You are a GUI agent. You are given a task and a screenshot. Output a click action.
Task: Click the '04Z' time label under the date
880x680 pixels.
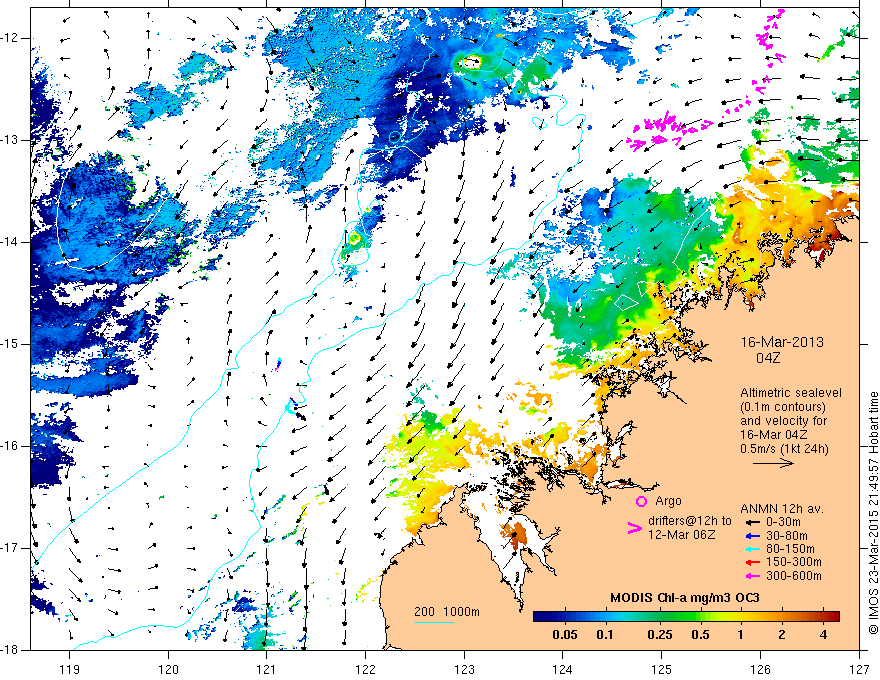[x=768, y=358]
